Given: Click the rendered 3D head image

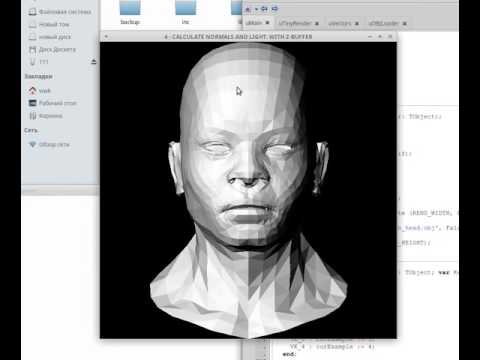Looking at the screenshot, I should click(248, 190).
